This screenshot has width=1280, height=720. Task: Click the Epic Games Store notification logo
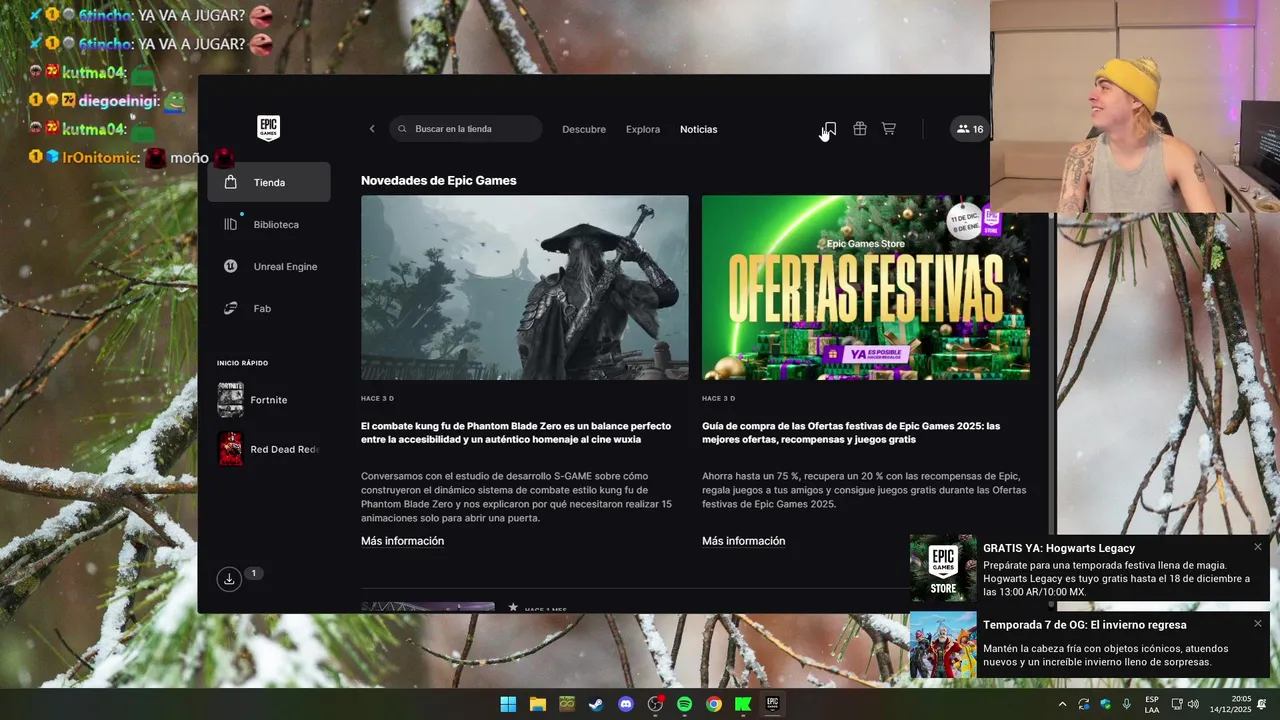[x=943, y=569]
